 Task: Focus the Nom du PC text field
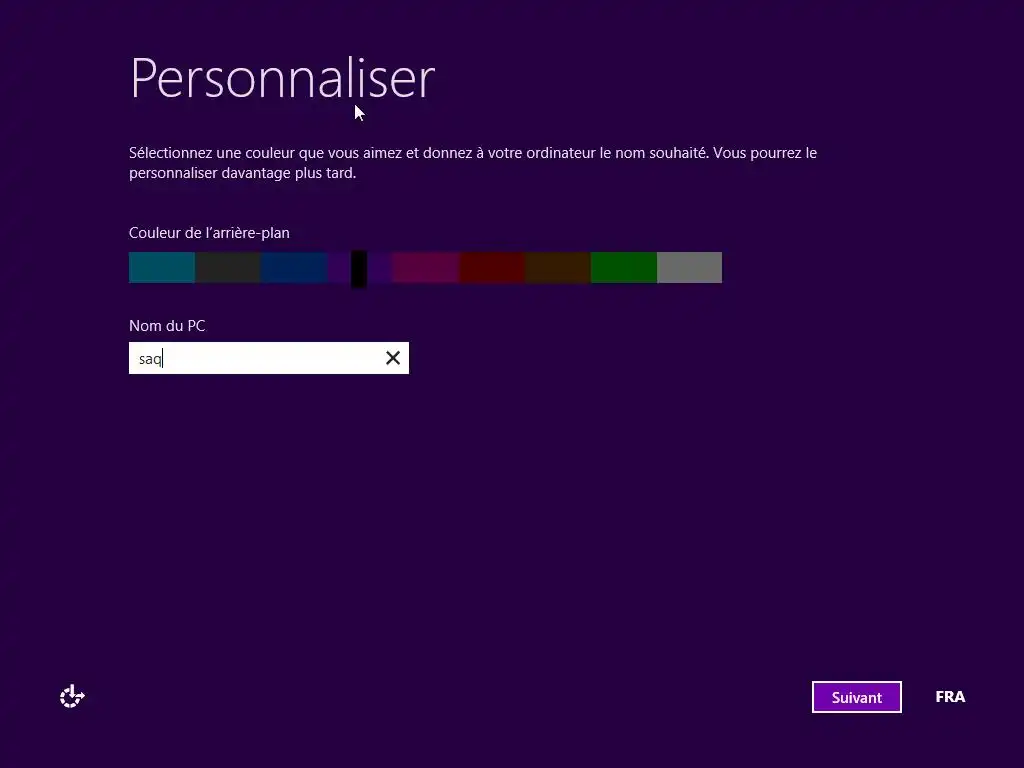[x=268, y=358]
